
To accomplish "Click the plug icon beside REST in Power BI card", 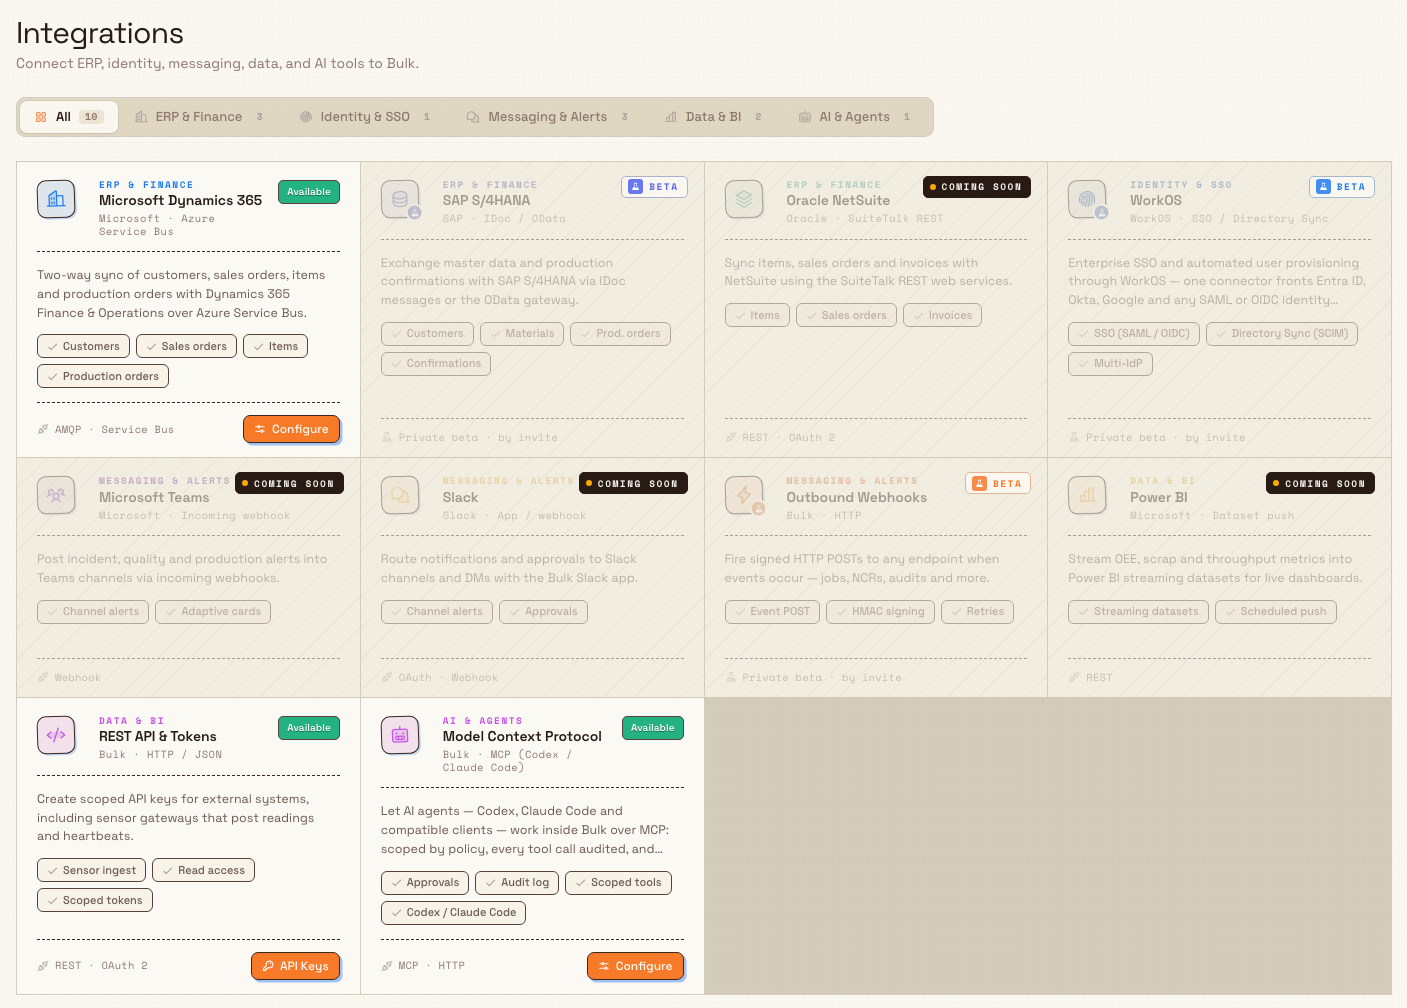I will (1074, 678).
